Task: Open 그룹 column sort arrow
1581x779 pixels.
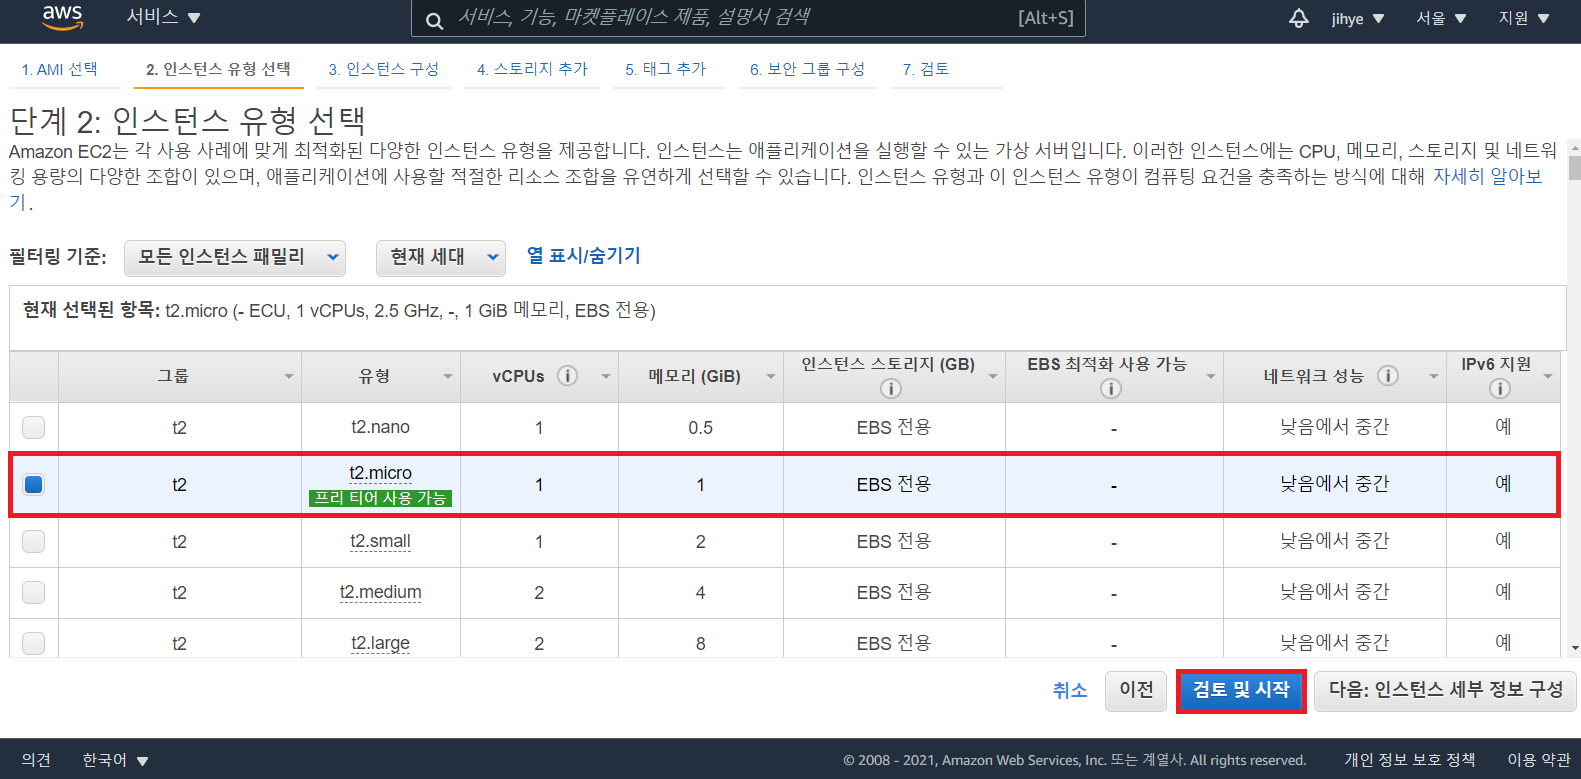Action: pos(289,377)
